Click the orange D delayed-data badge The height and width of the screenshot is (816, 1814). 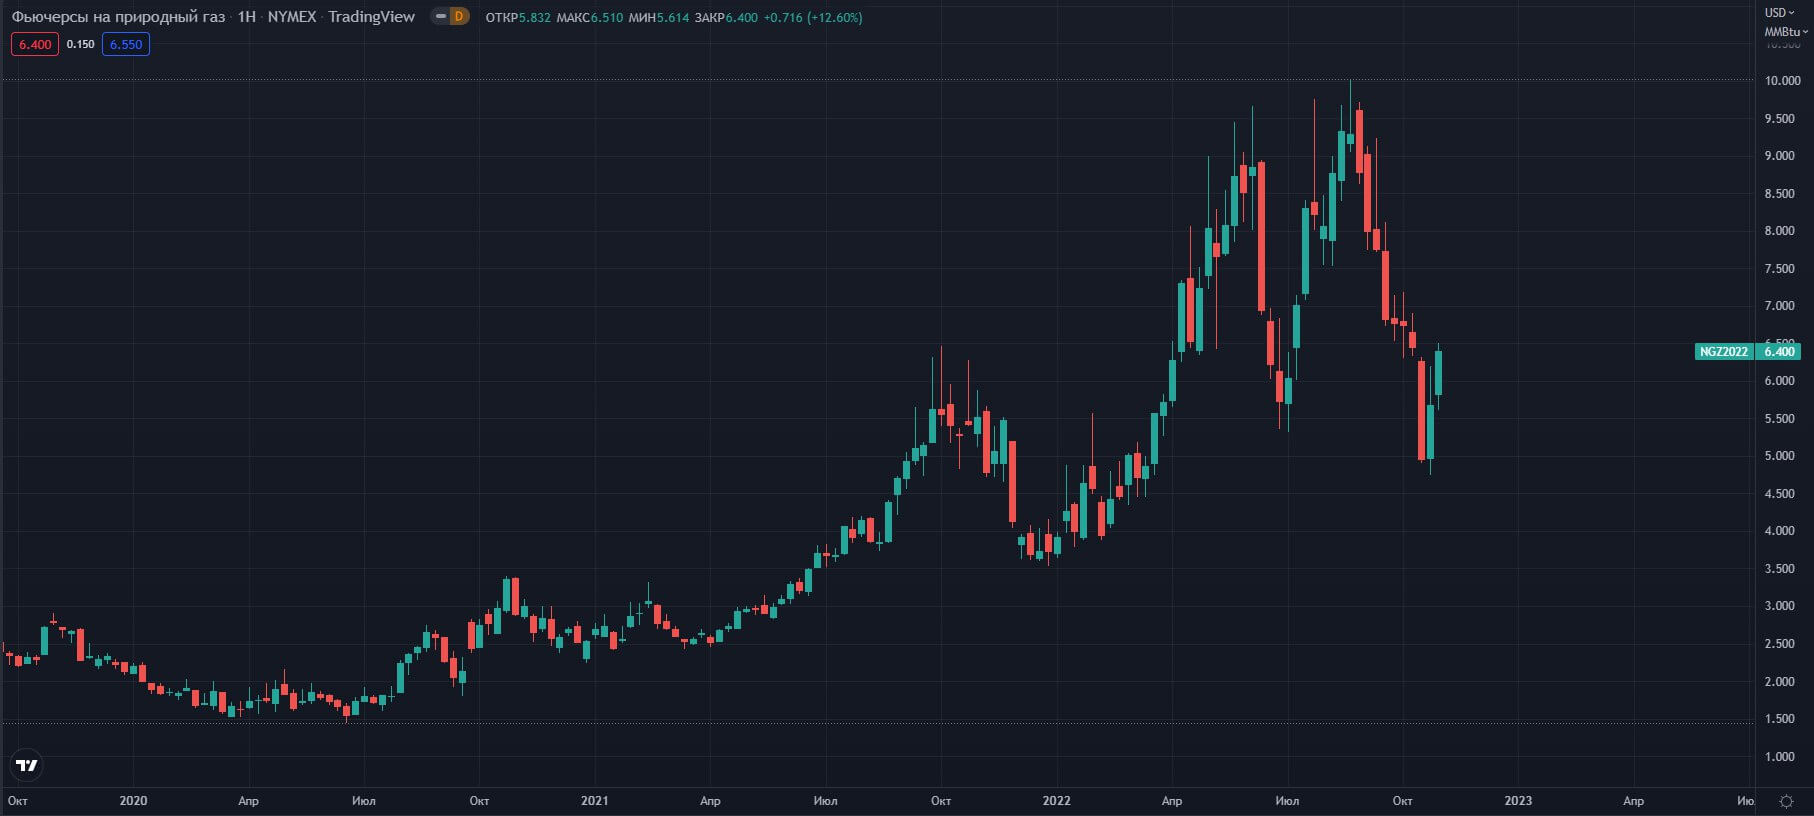(x=459, y=17)
